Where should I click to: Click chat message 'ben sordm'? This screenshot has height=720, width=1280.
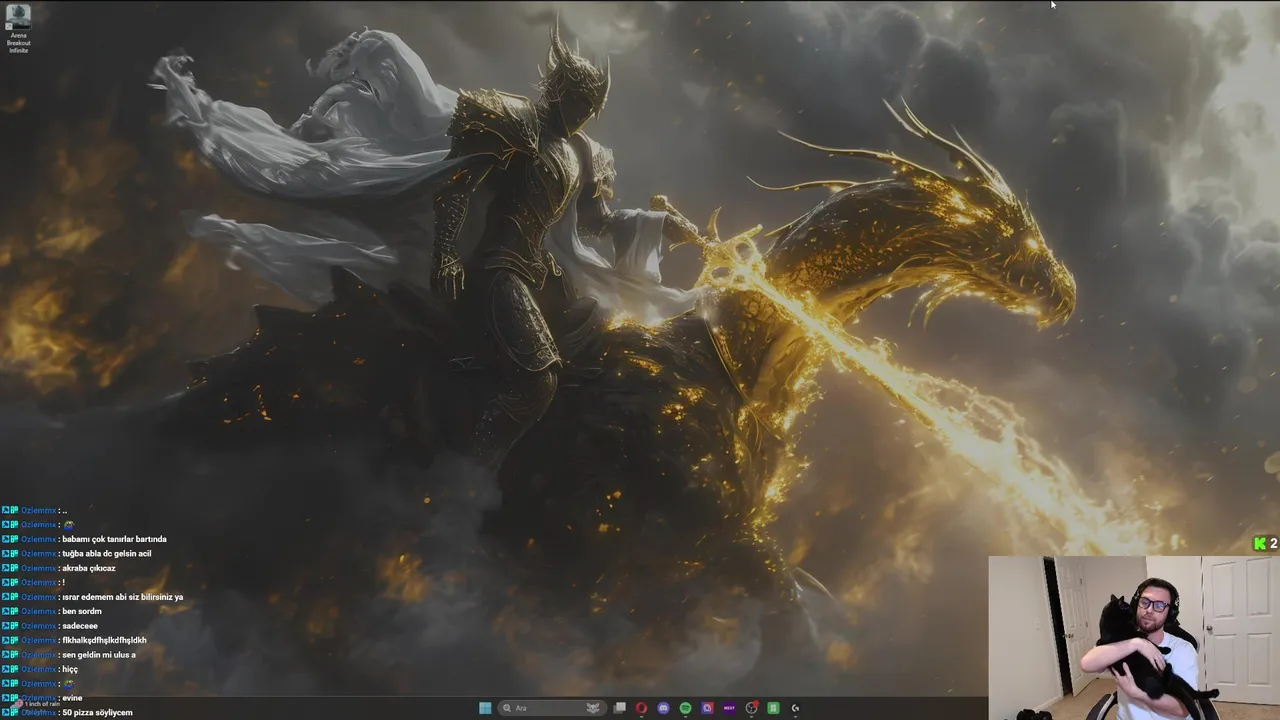click(82, 611)
